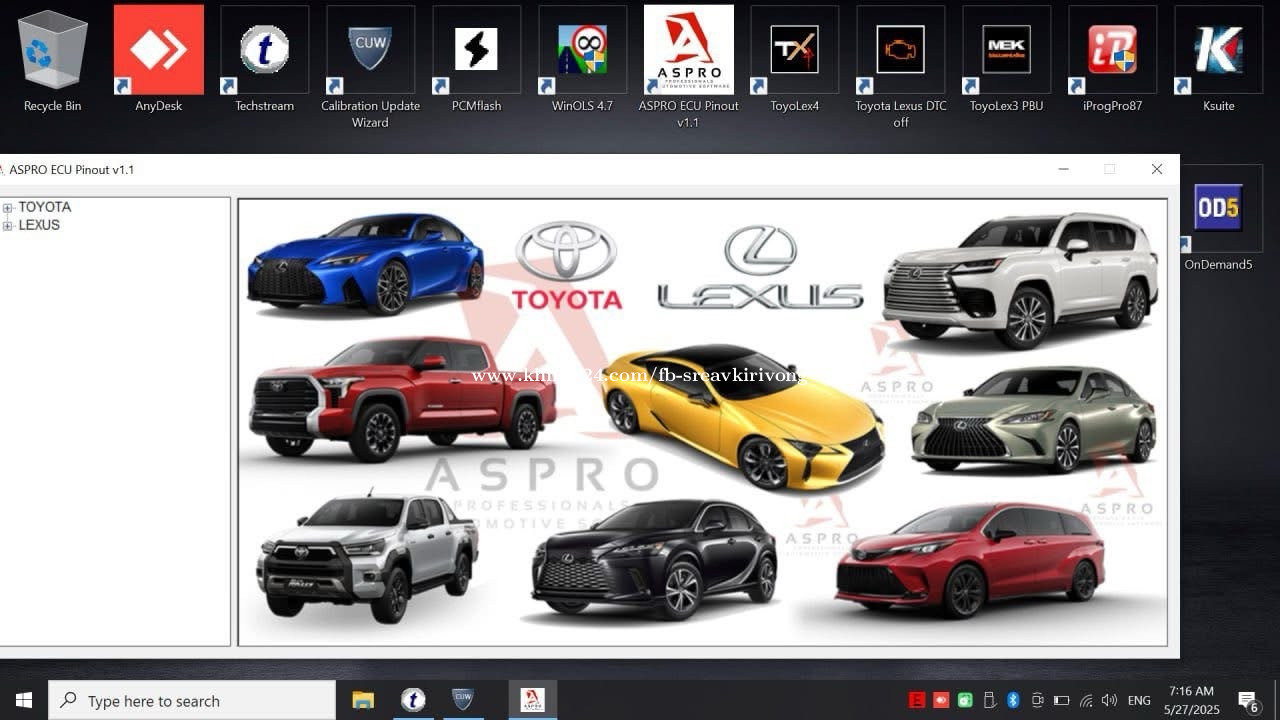Expand the LEXUS tree node
Viewport: 1280px width, 720px height.
[x=8, y=226]
